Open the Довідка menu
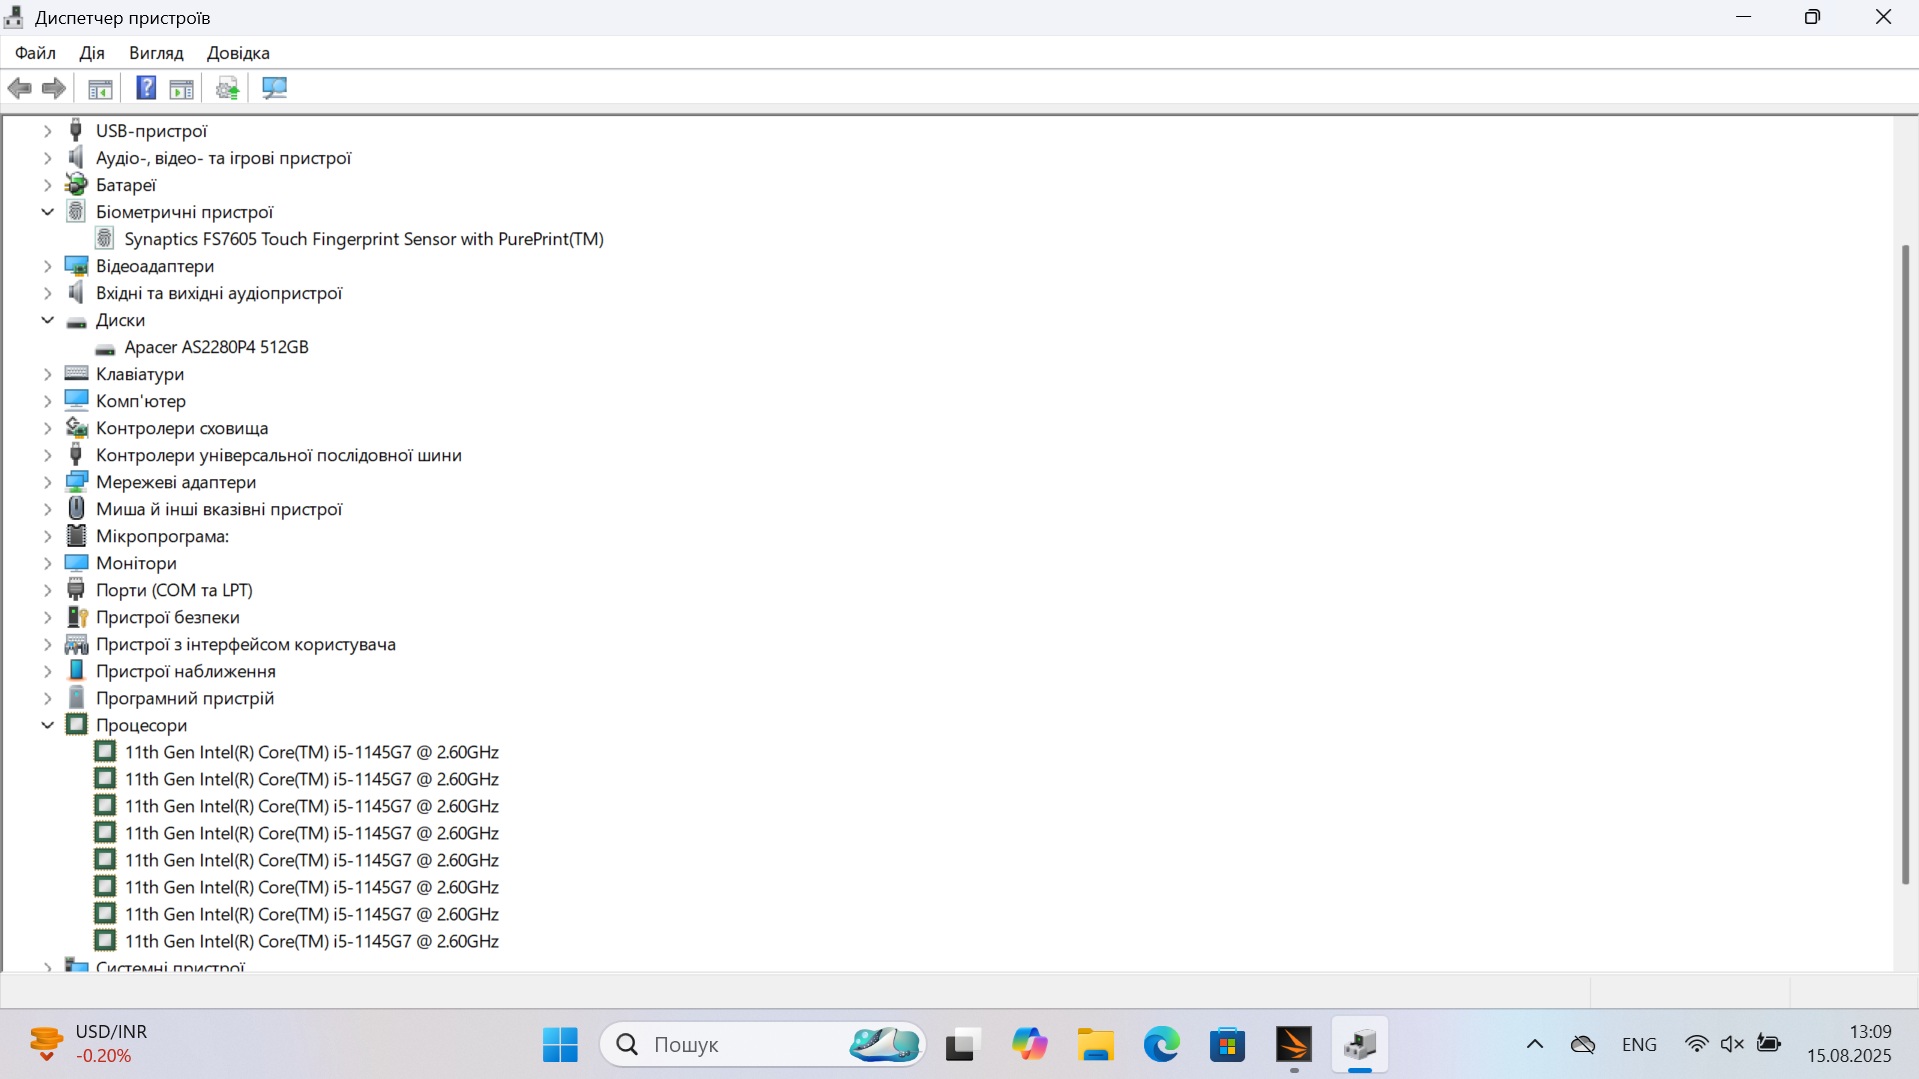The width and height of the screenshot is (1919, 1079). pyautogui.click(x=238, y=52)
